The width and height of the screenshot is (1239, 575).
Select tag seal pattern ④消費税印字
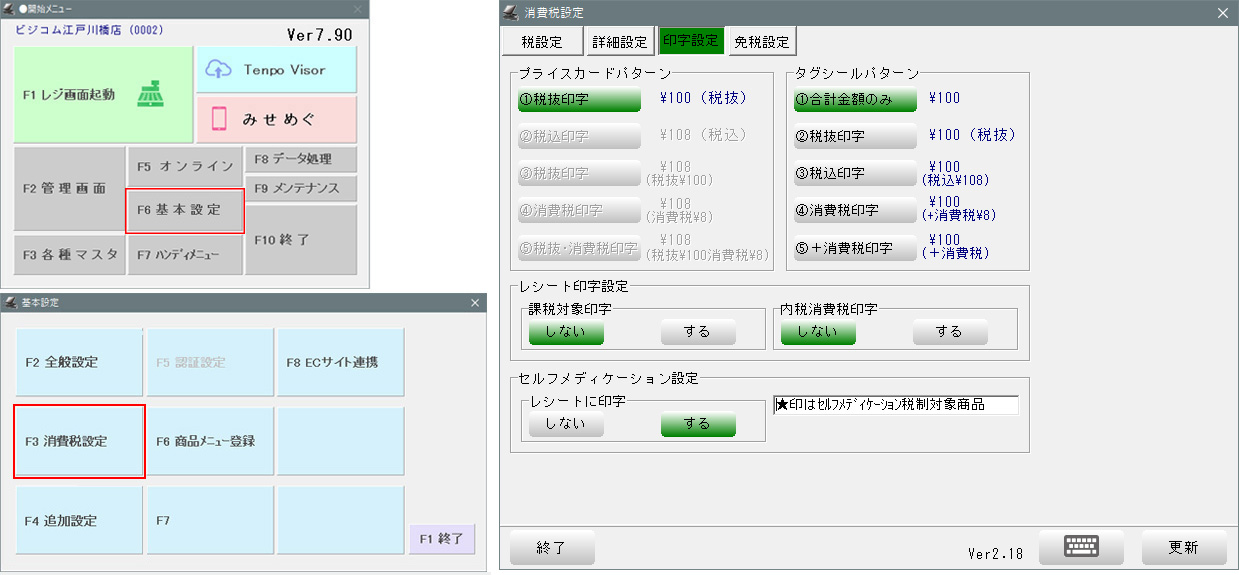point(854,210)
